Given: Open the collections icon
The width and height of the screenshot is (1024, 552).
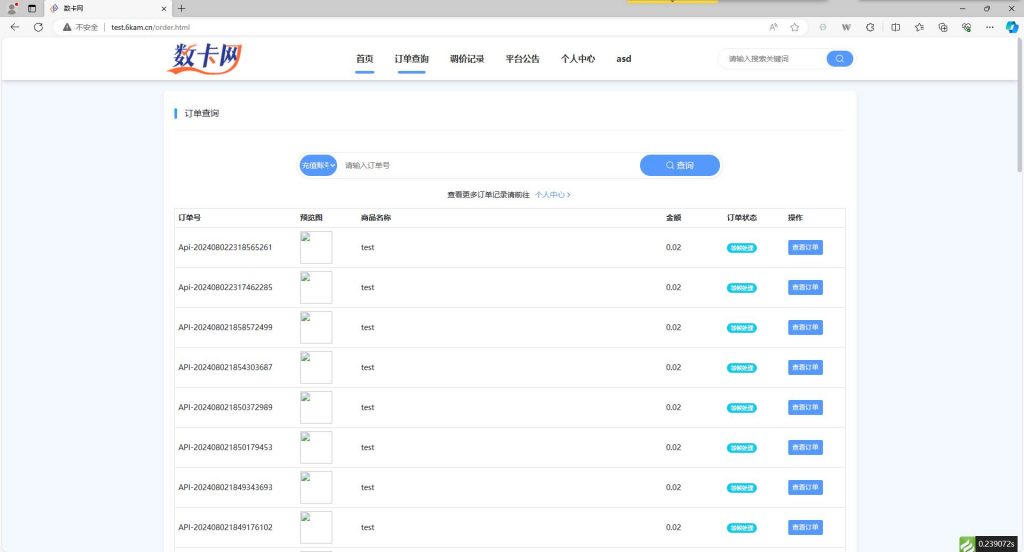Looking at the screenshot, I should [942, 27].
